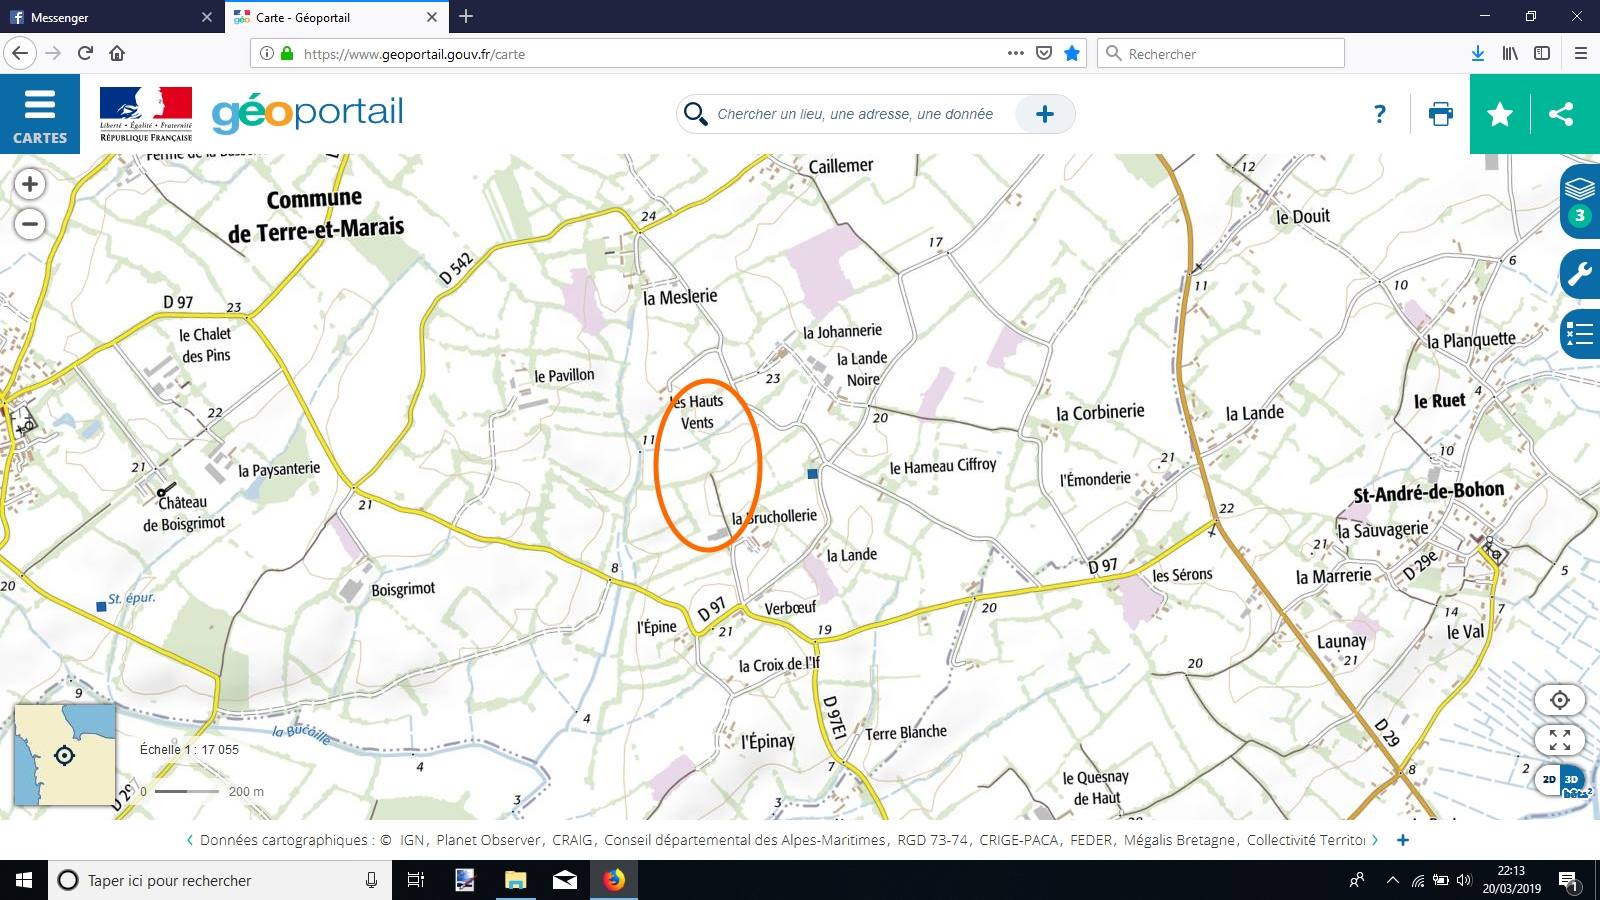Open the layers stack panel
The height and width of the screenshot is (900, 1600).
click(1579, 200)
